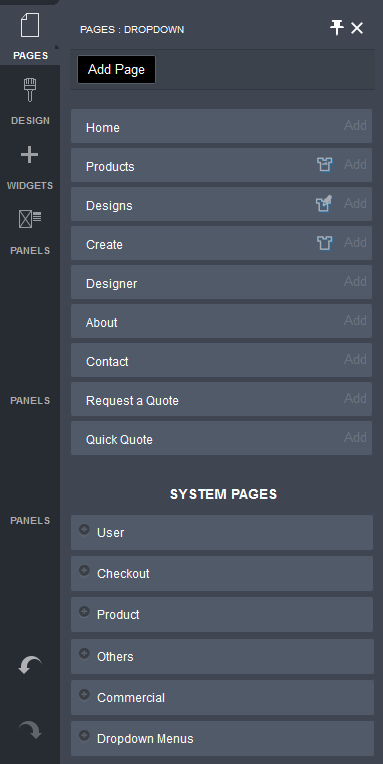The height and width of the screenshot is (764, 383).
Task: Select the Quick Quote page name
Action: point(119,439)
